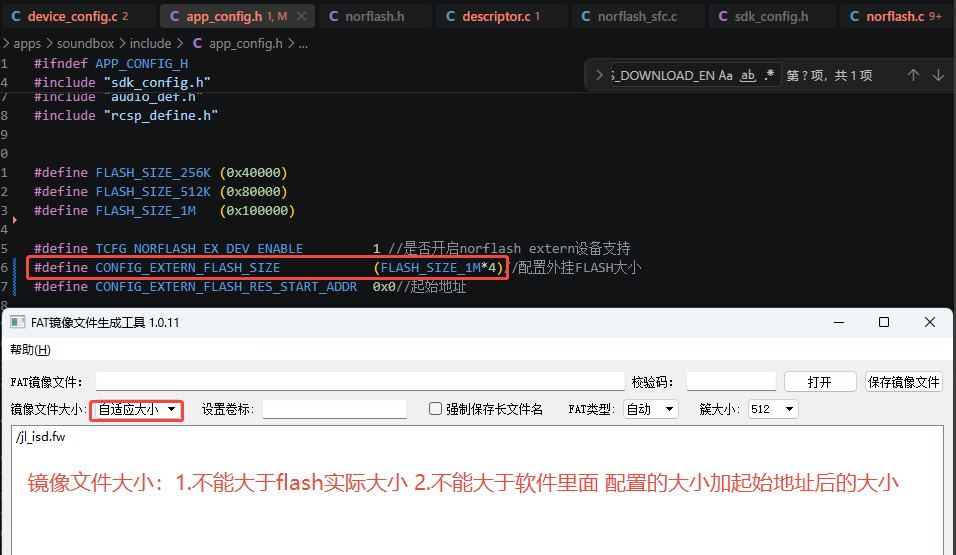956x555 pixels.
Task: Toggle regular expression search option
Action: [x=769, y=75]
